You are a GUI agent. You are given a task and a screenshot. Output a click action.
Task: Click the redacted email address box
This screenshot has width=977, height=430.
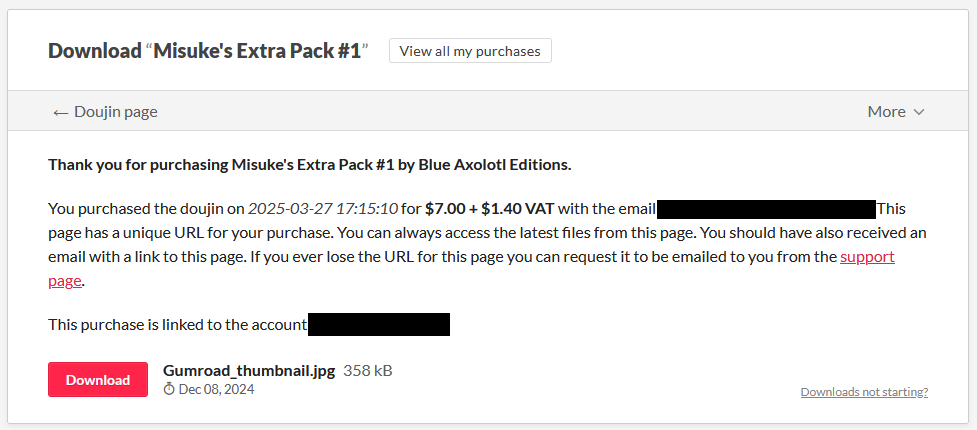pos(766,209)
